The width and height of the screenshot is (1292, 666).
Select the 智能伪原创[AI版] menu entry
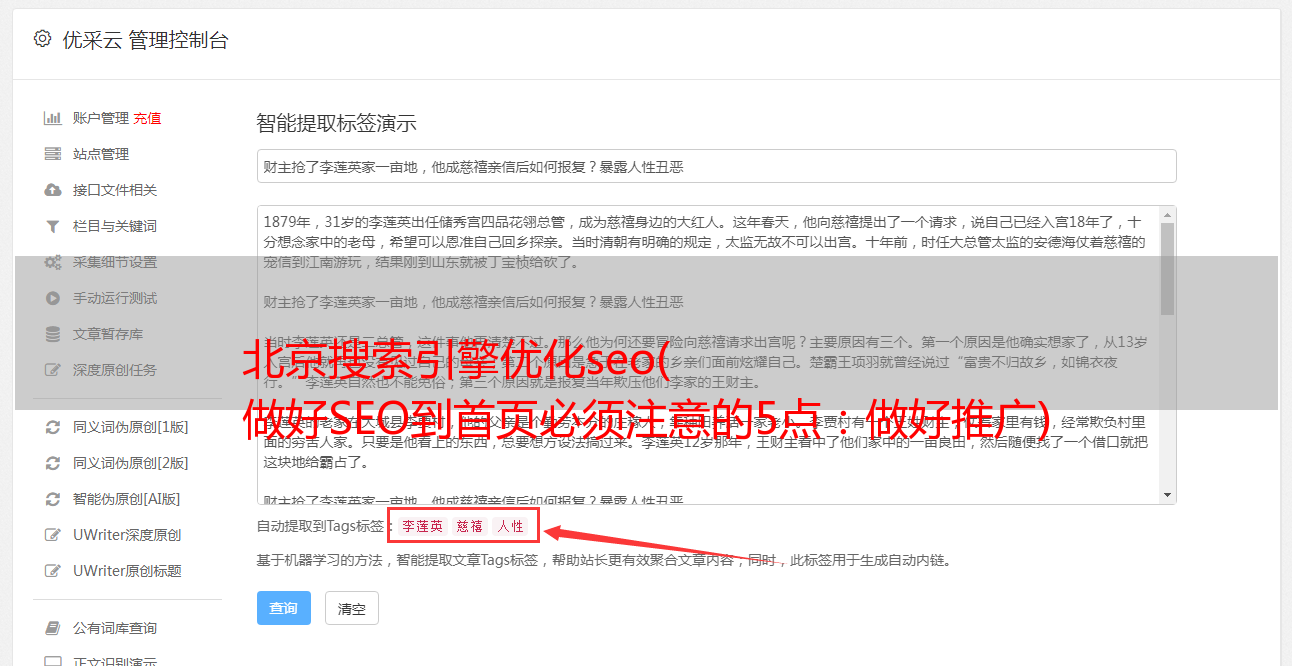point(126,499)
